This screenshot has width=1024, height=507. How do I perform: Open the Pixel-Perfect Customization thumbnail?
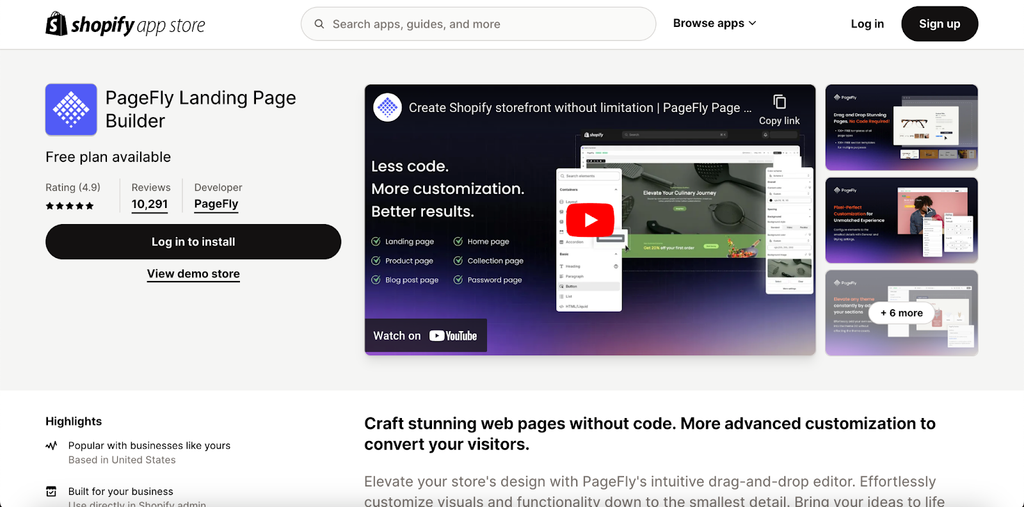point(901,220)
